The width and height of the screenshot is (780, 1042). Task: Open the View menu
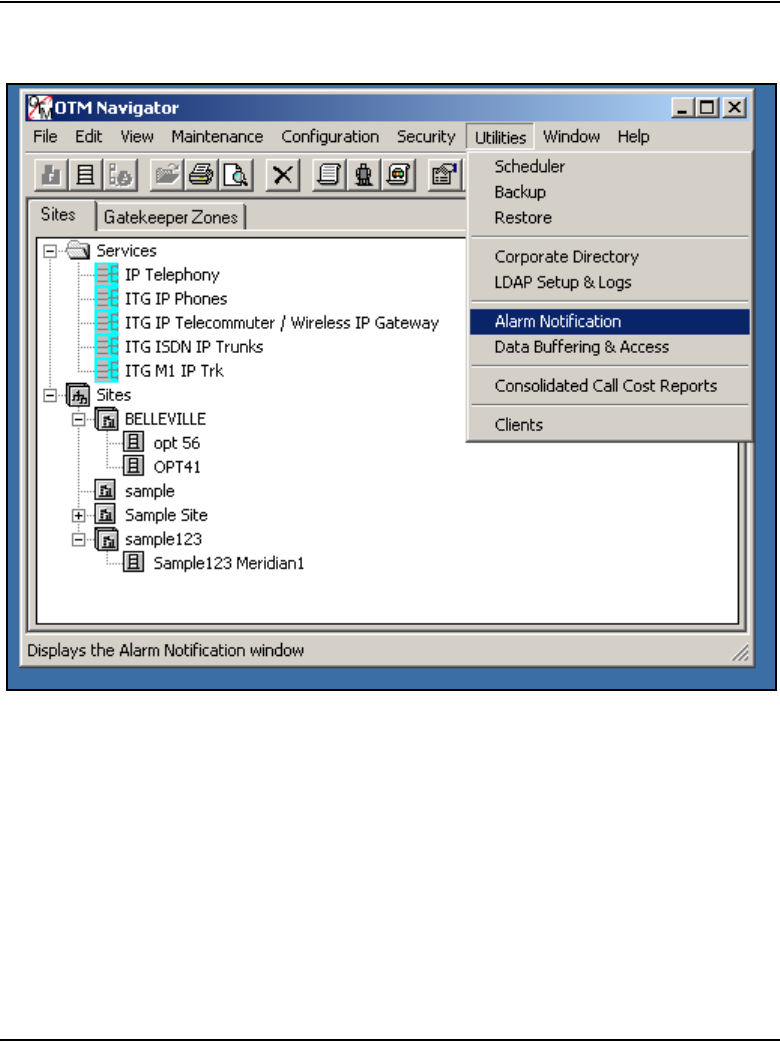[137, 137]
